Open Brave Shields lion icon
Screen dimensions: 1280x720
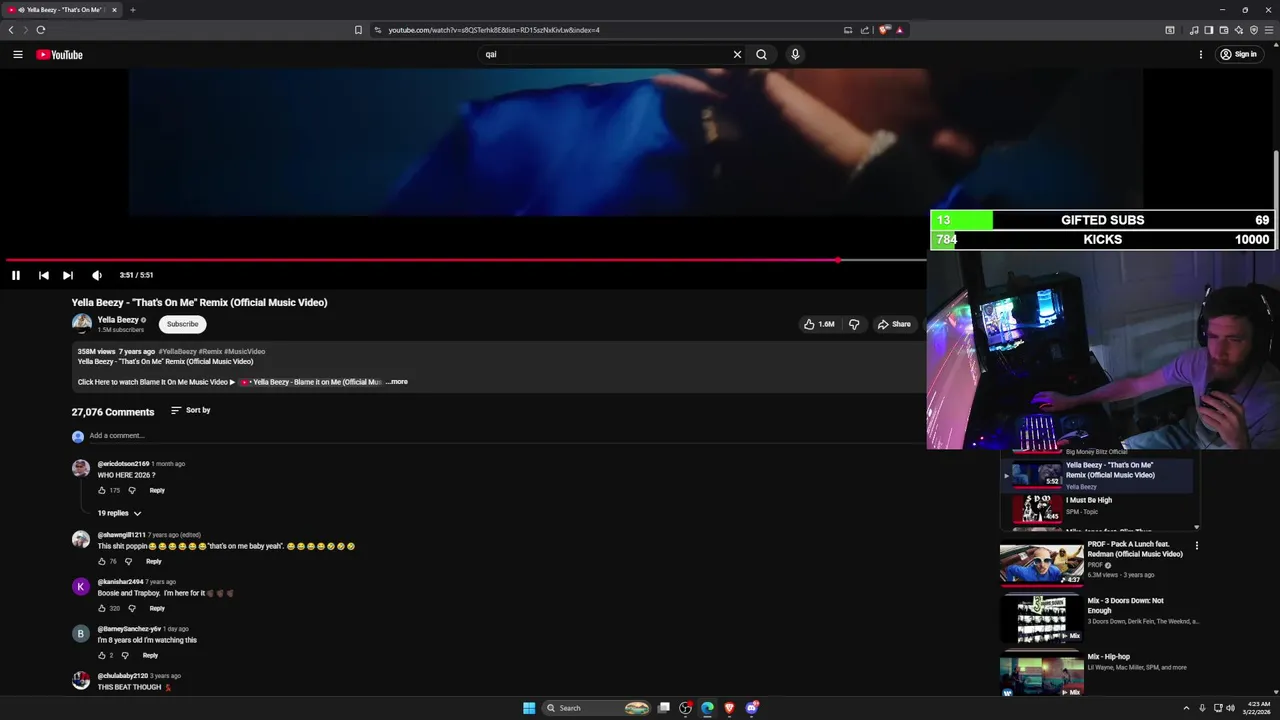pos(884,30)
